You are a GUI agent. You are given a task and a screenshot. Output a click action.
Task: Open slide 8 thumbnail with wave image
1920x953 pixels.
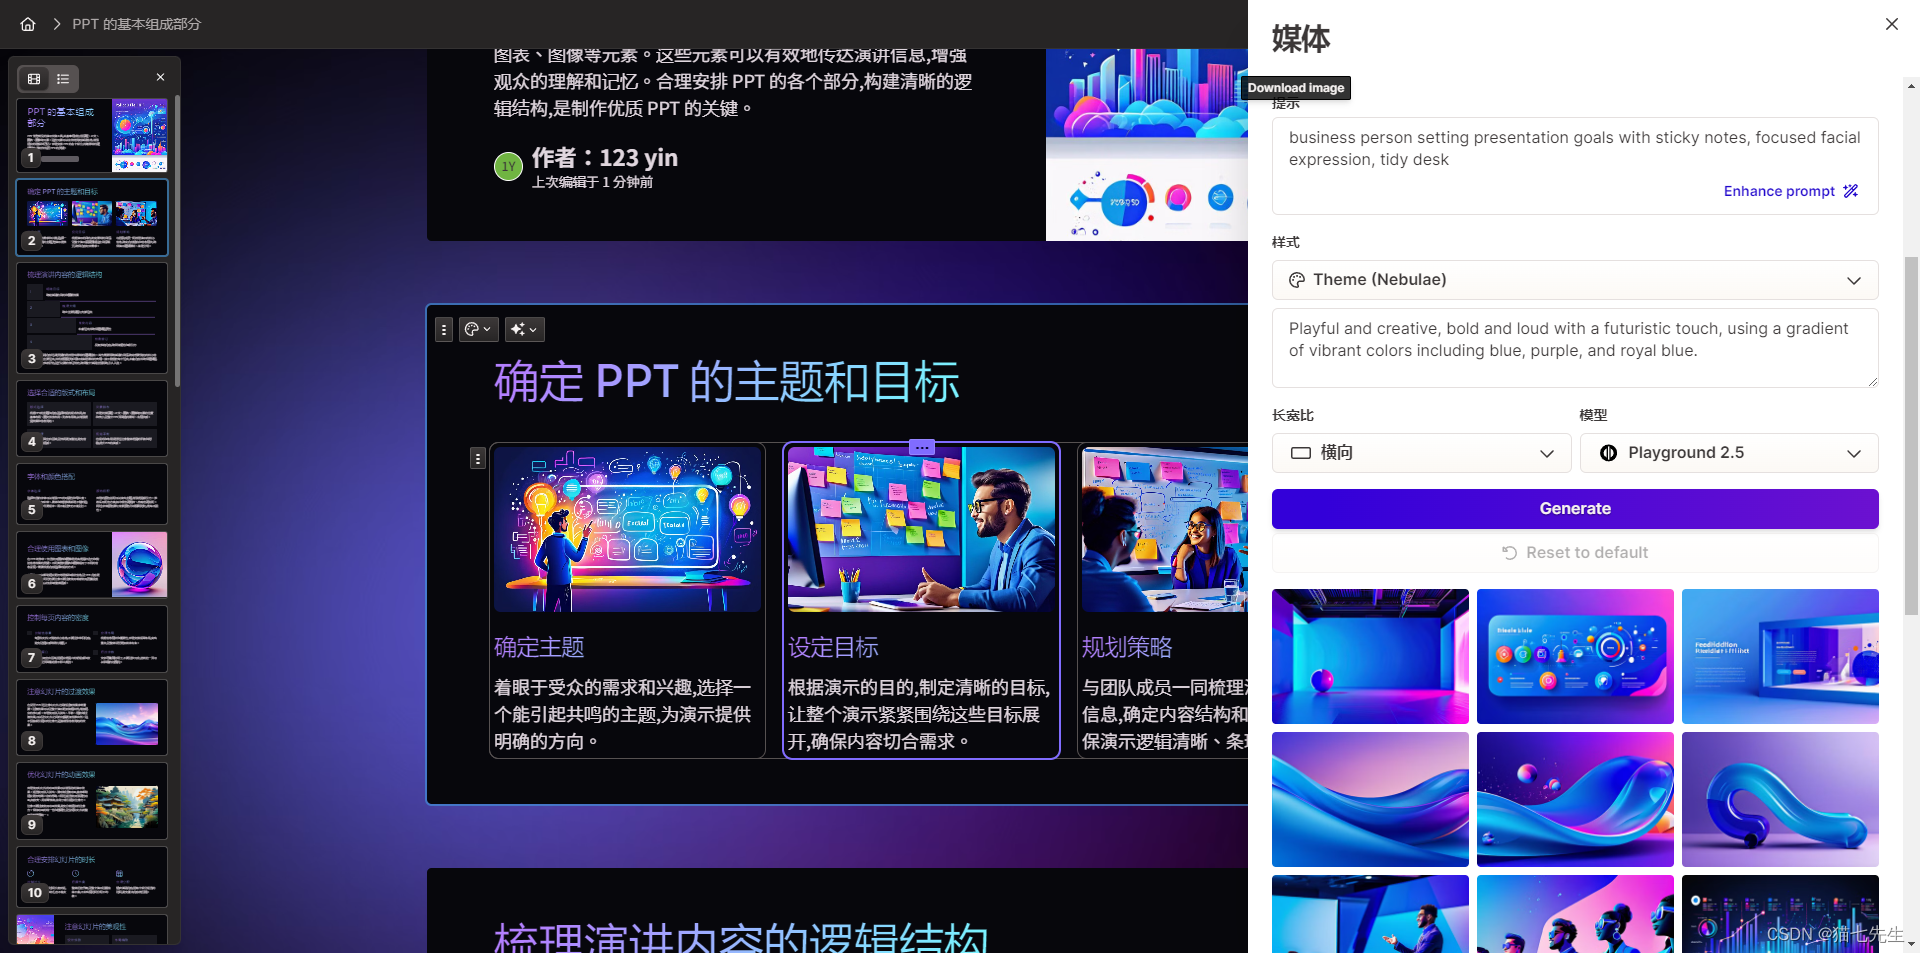92,717
